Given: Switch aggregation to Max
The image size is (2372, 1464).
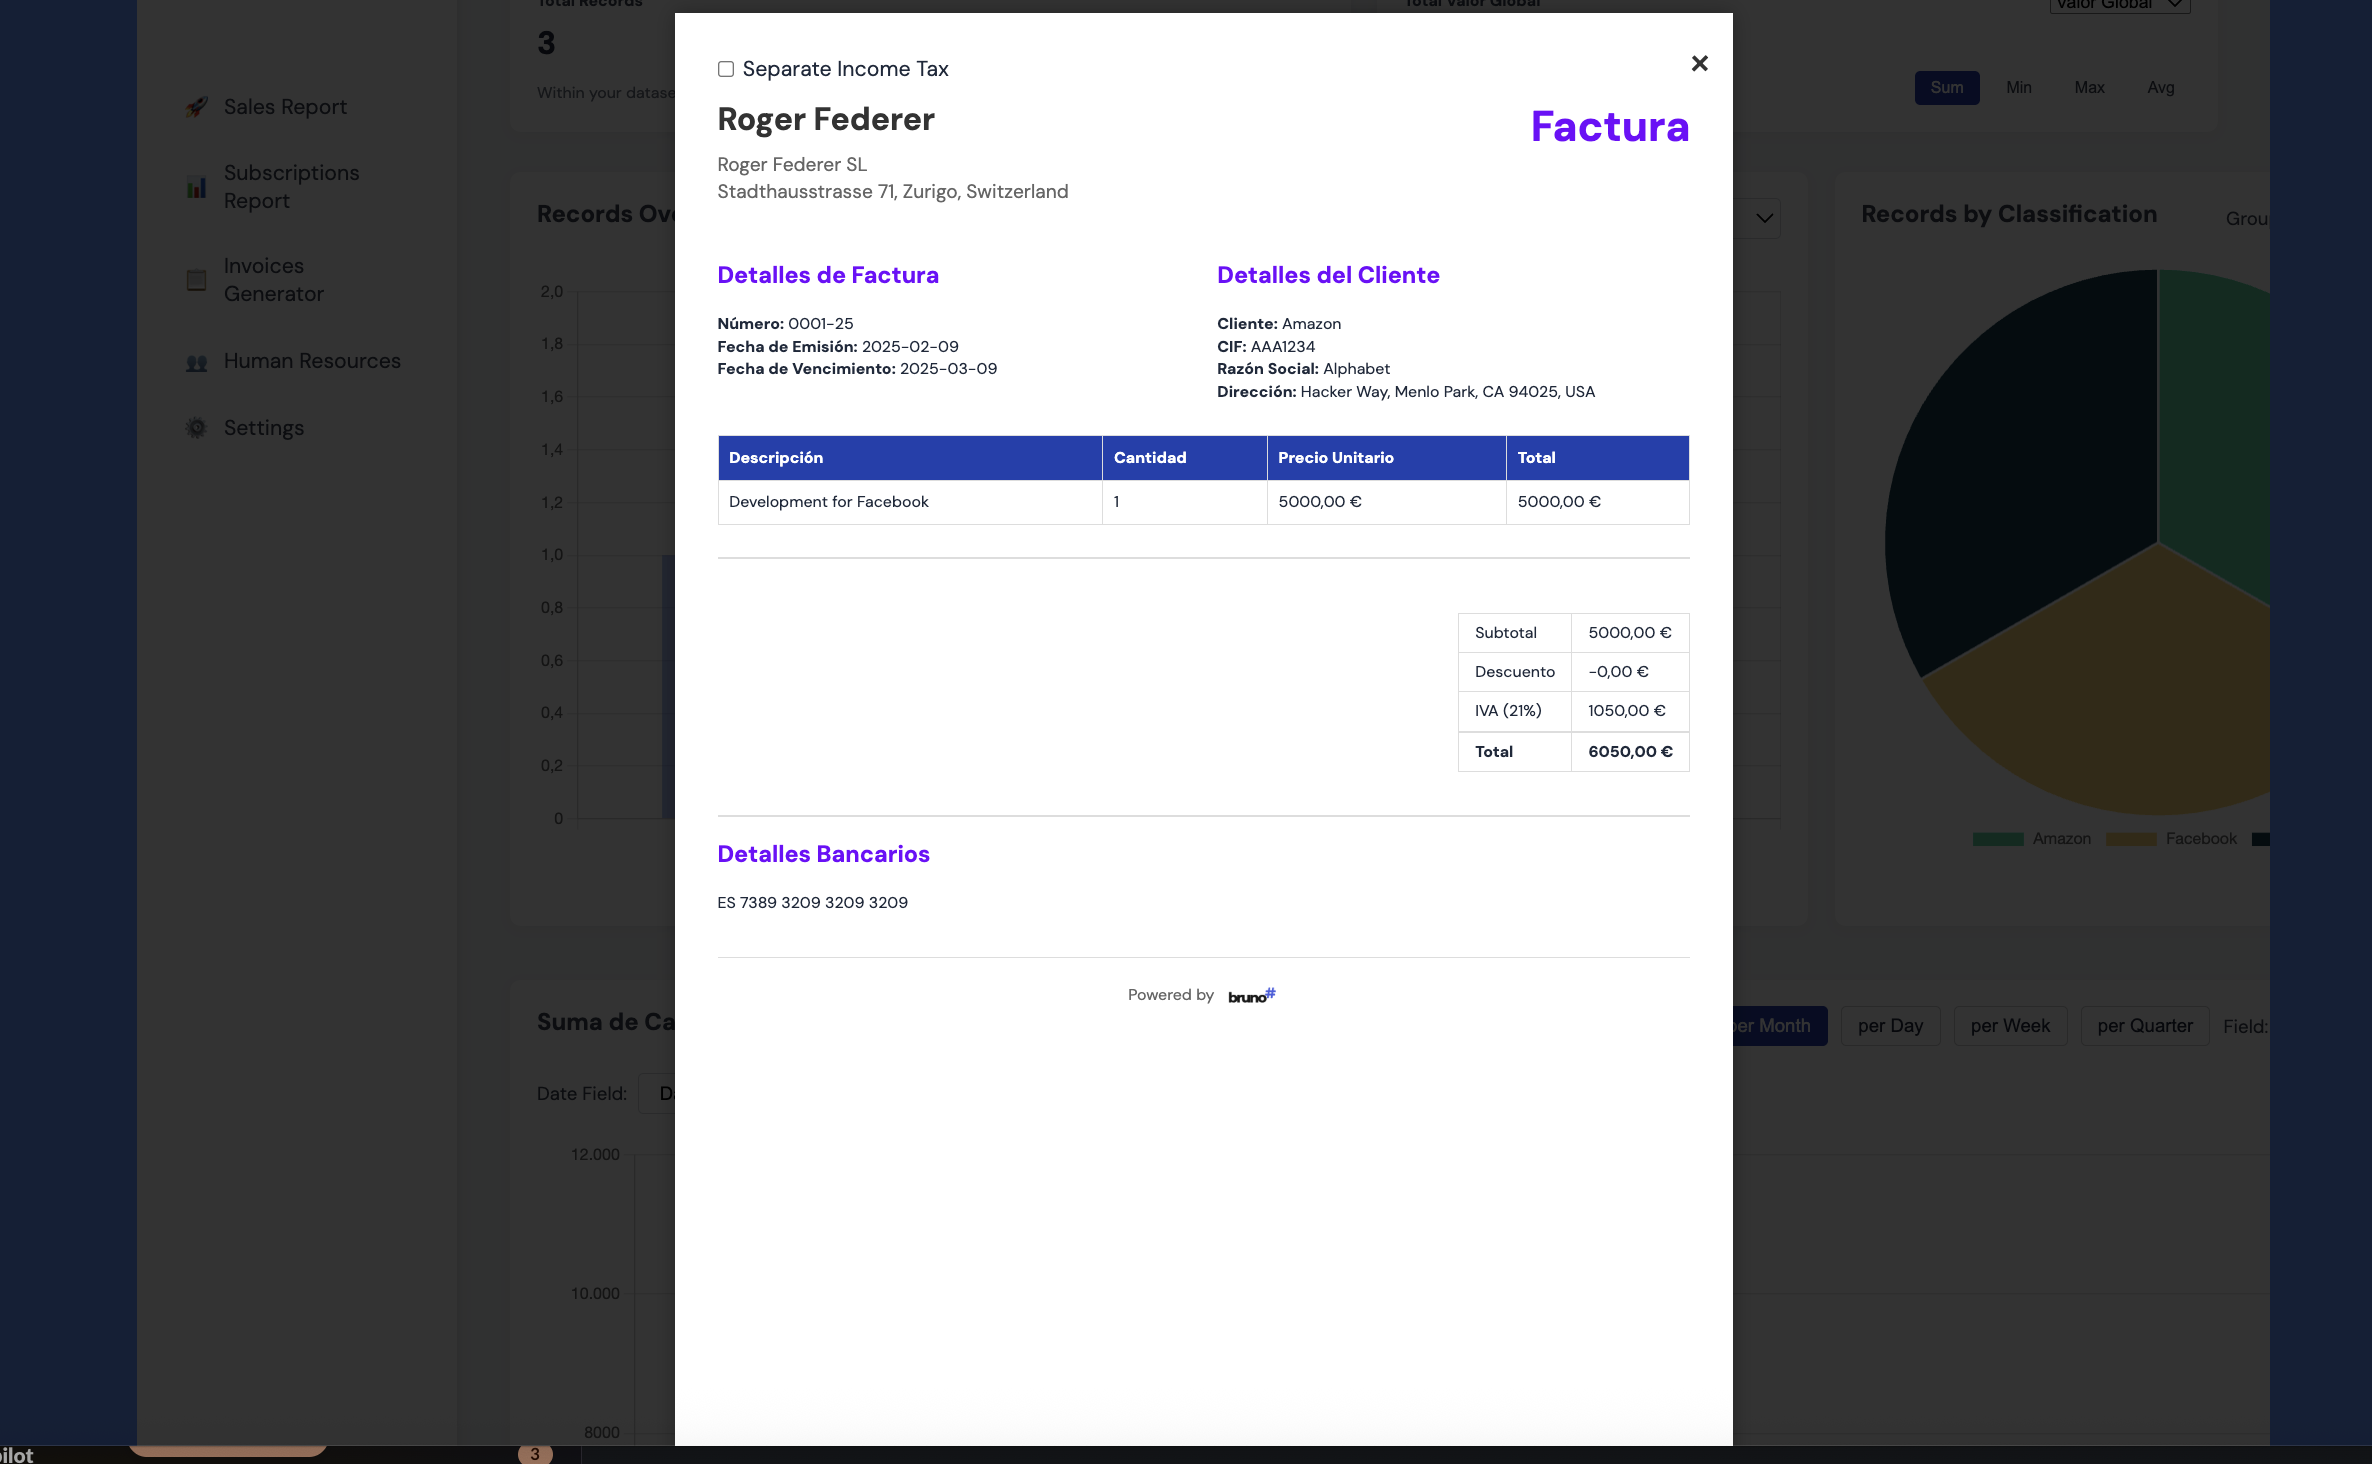Looking at the screenshot, I should coord(2089,88).
